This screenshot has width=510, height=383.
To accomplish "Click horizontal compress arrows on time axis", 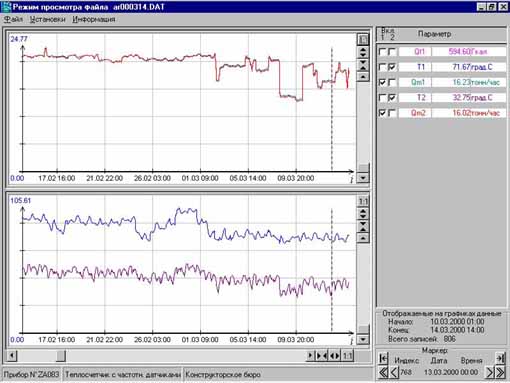I will (322, 356).
